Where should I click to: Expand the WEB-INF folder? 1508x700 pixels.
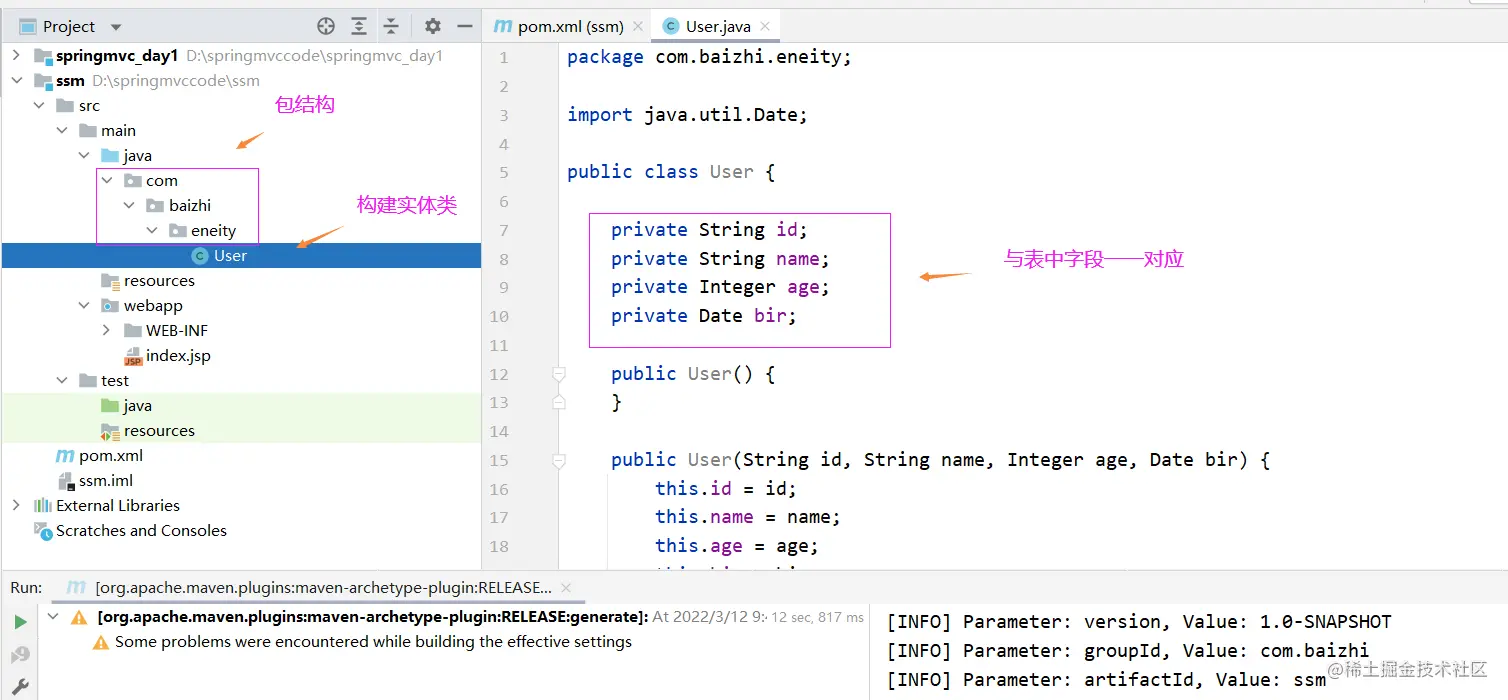click(x=106, y=331)
